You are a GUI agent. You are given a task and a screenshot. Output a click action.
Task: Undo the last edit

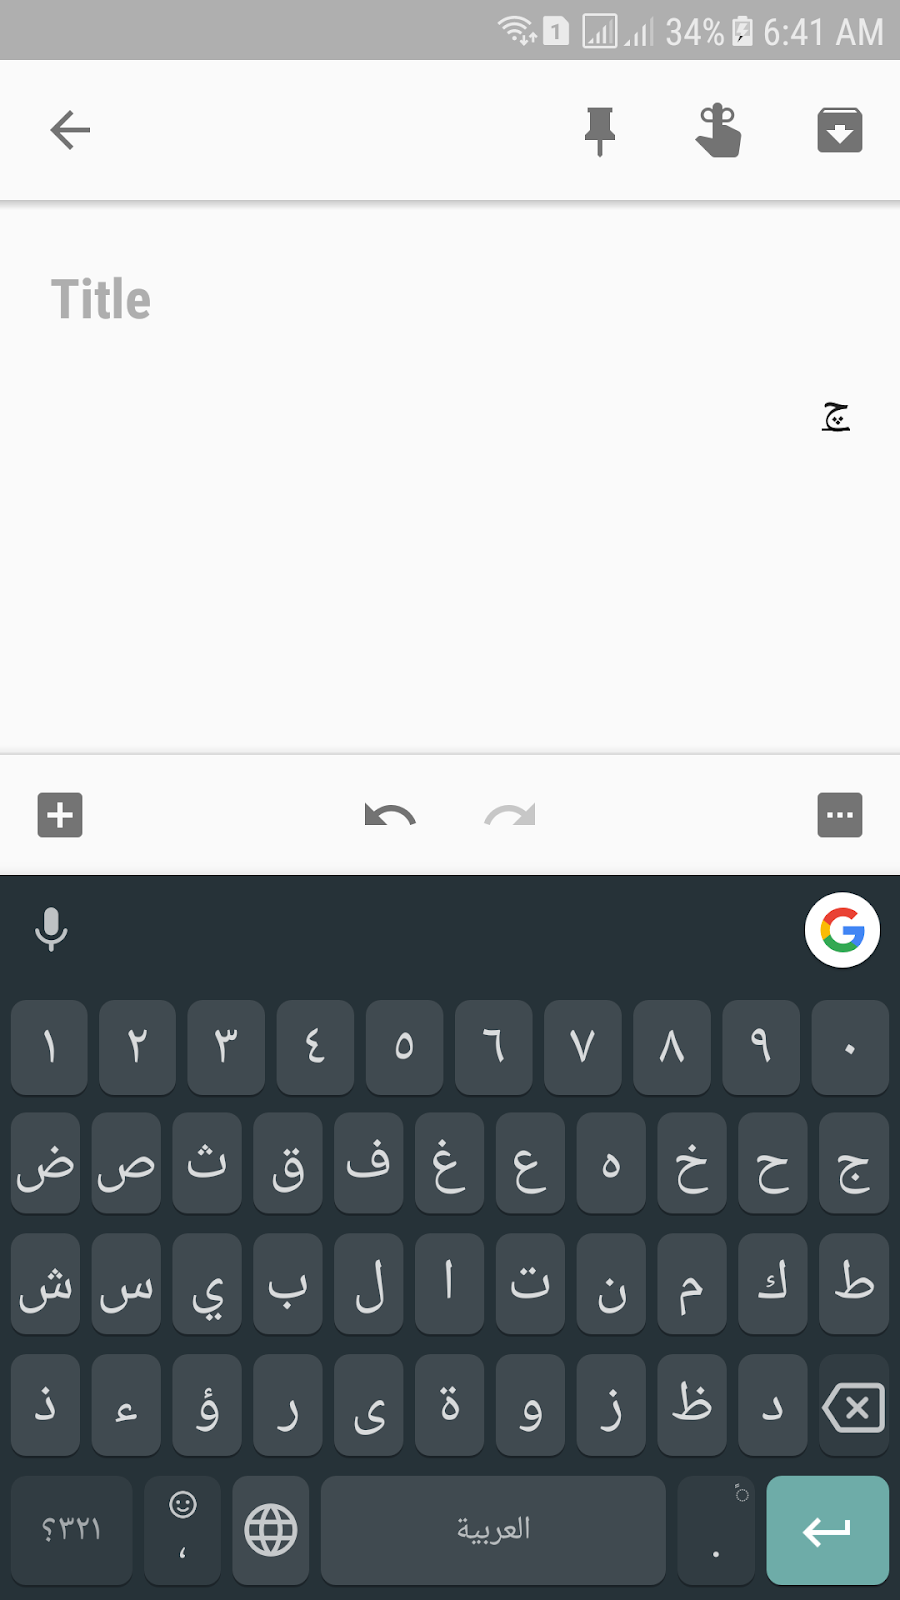click(390, 815)
